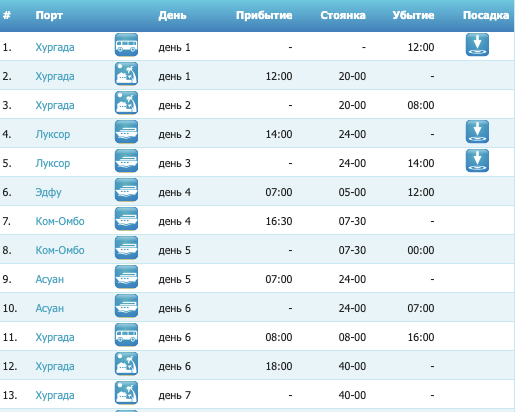The width and height of the screenshot is (530, 412).
Task: Open the Ком-Омбо link in row 7
Action: (60, 221)
